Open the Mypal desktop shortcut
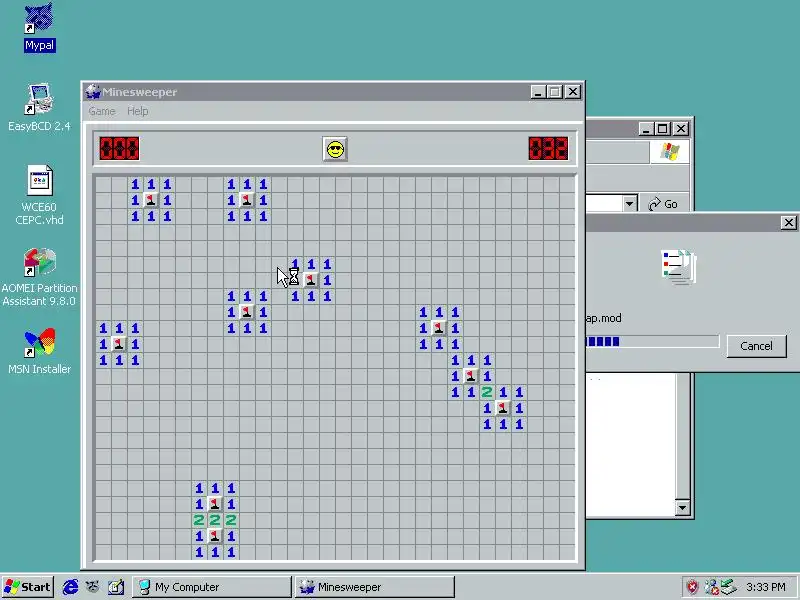Viewport: 800px width, 600px height. coord(39,27)
